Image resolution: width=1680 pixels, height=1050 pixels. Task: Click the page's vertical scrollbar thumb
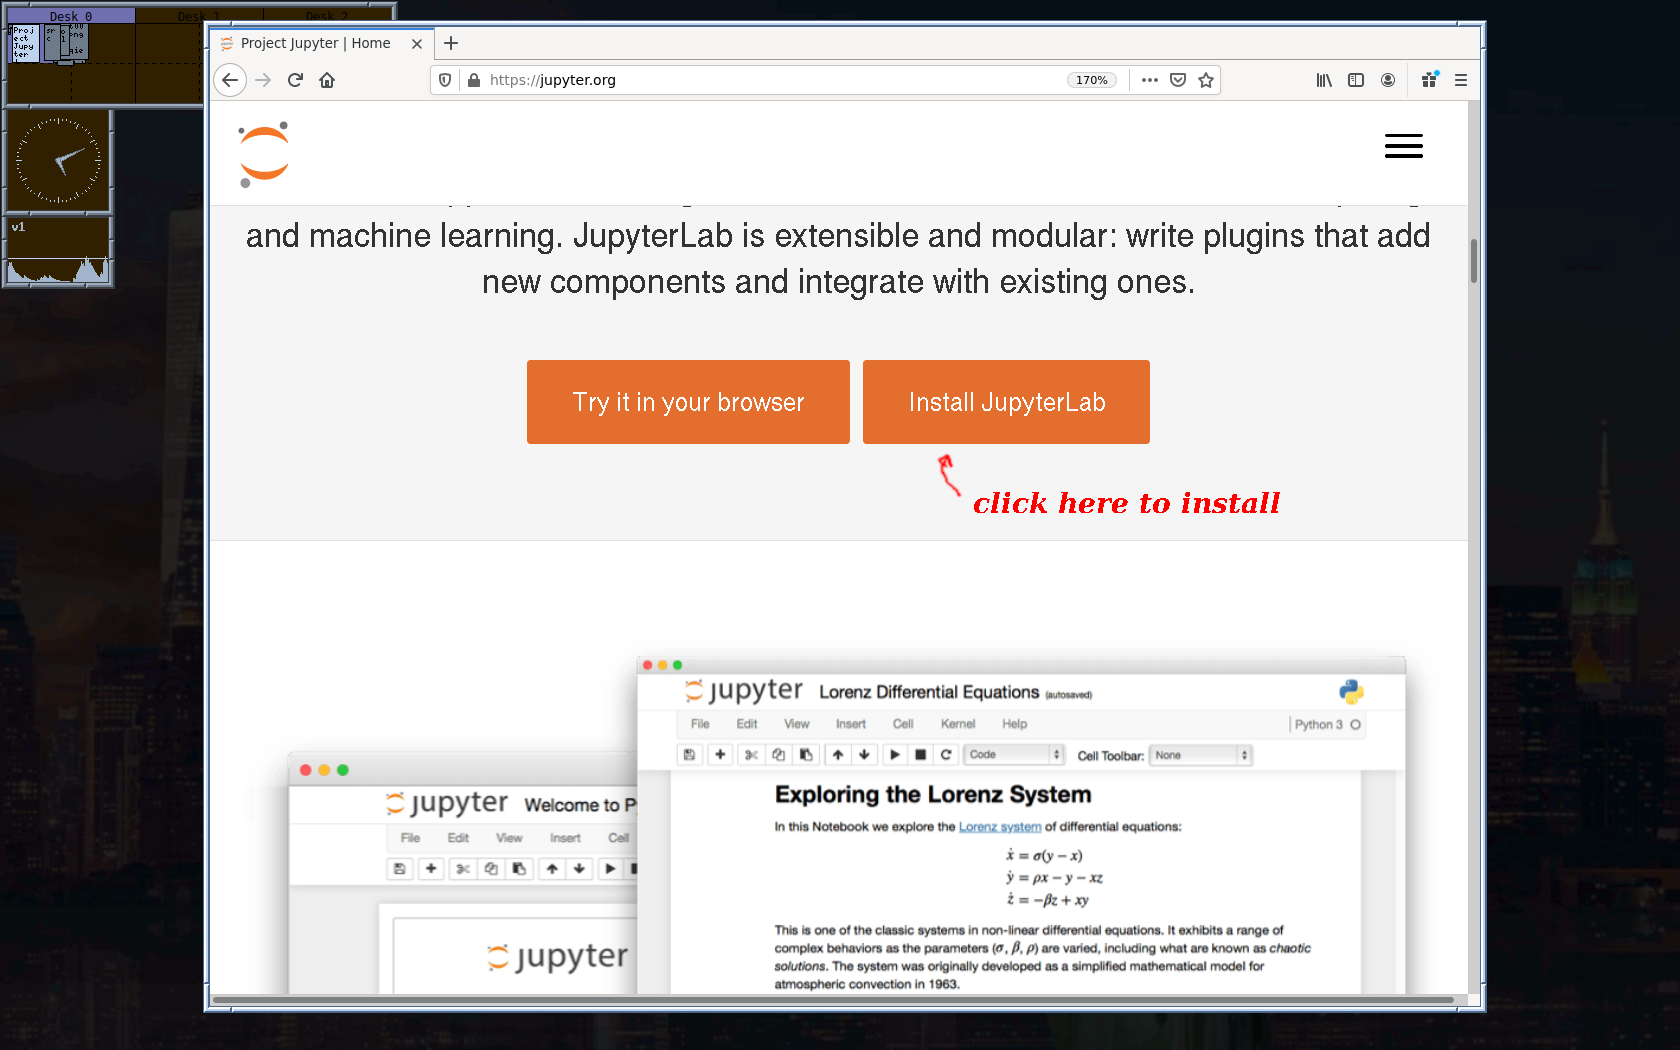[x=1473, y=260]
